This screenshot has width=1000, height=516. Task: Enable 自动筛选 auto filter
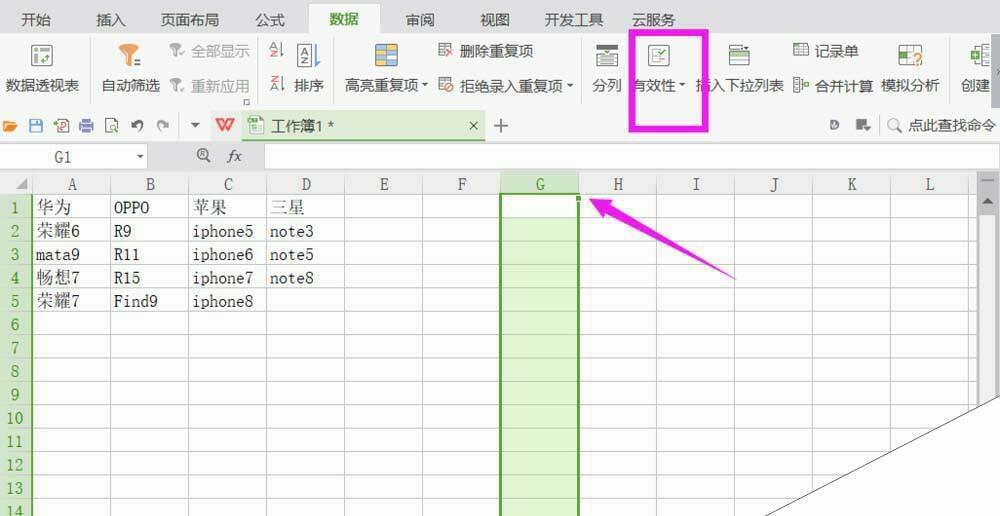coord(131,69)
